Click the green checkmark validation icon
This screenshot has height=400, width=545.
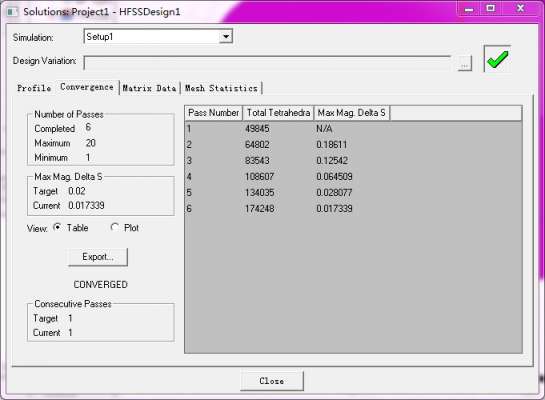(497, 59)
